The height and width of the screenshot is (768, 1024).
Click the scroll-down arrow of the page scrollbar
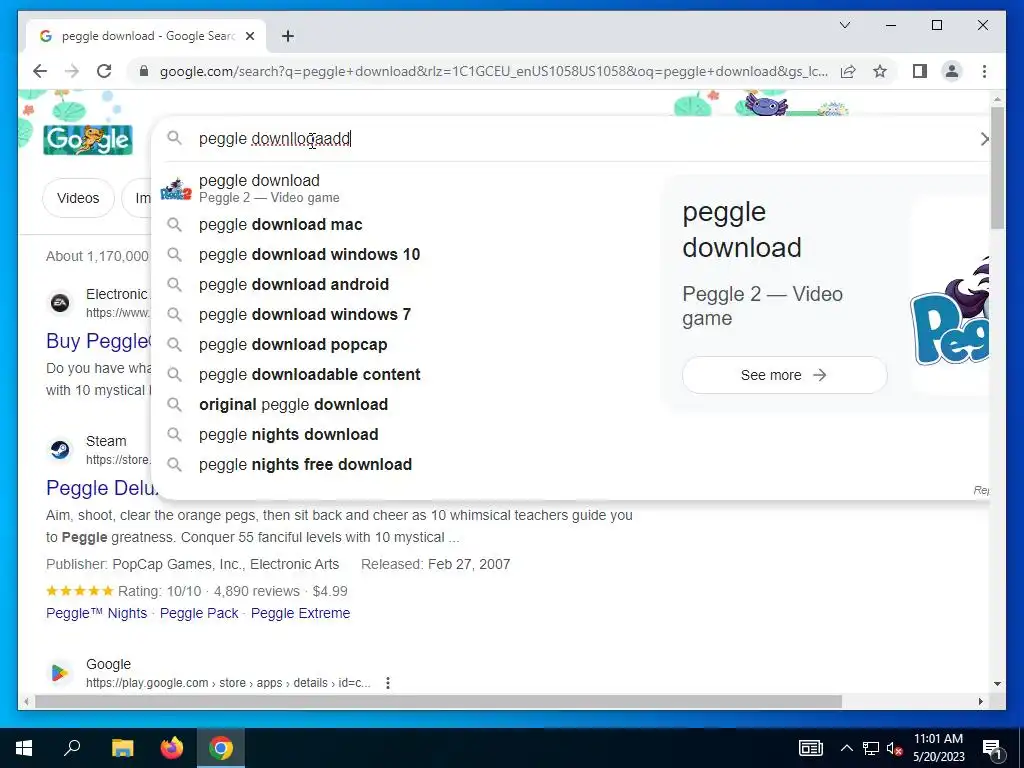997,684
